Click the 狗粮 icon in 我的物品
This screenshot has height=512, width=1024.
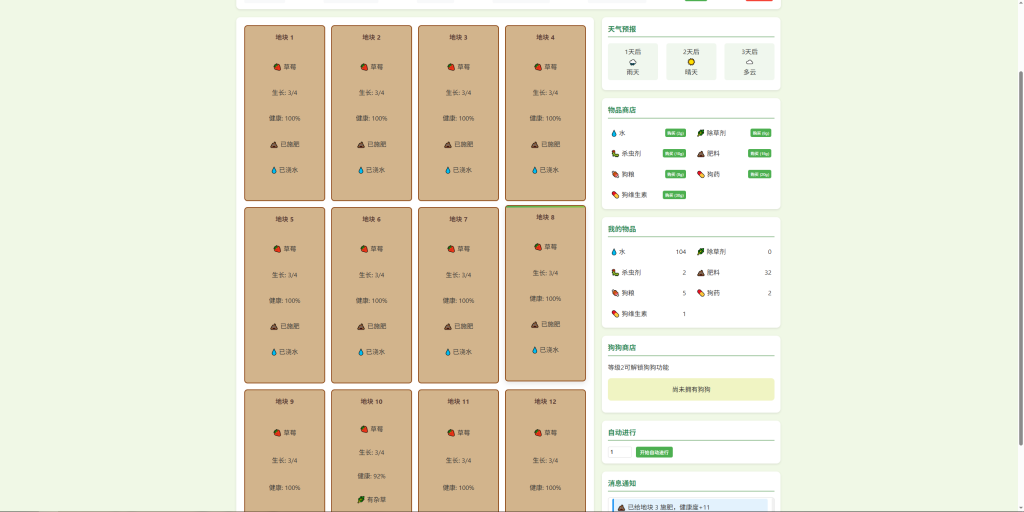615,293
